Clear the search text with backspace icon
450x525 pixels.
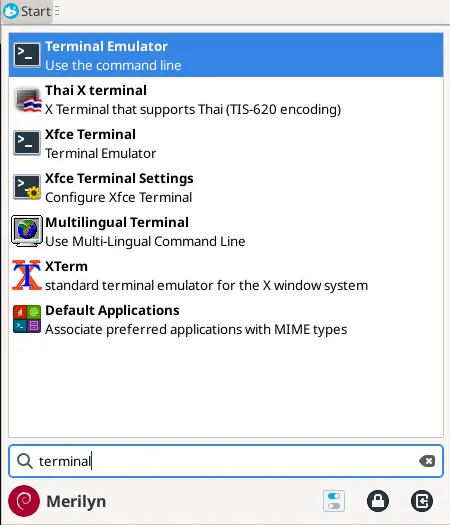427,461
